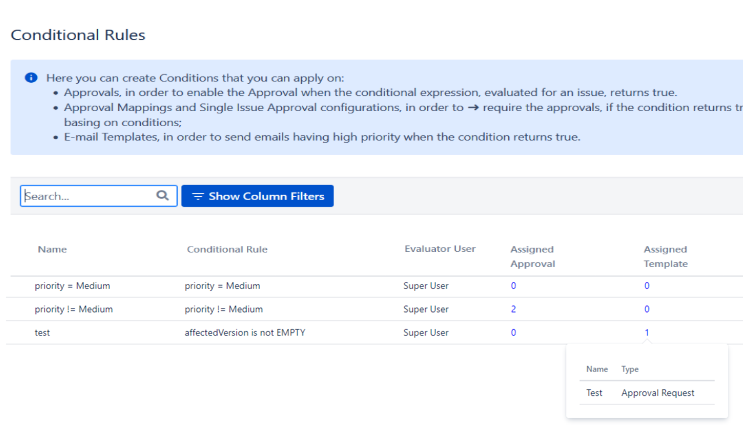Open Assigned Approval count 2 for priority != Medium

coord(513,309)
